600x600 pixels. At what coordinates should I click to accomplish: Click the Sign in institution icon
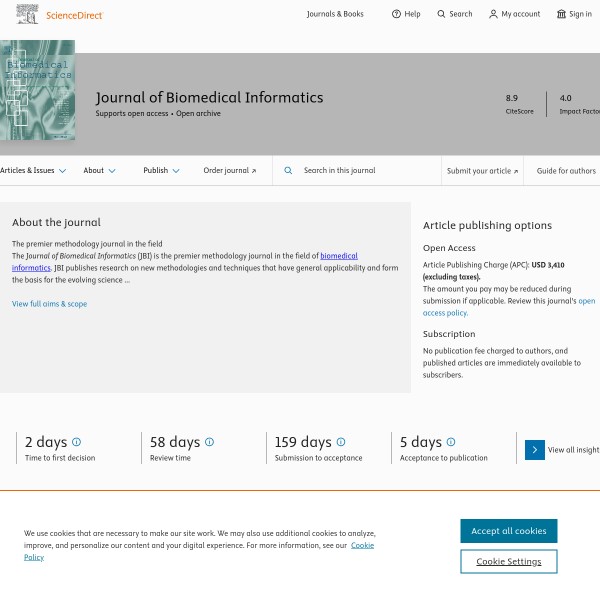561,14
